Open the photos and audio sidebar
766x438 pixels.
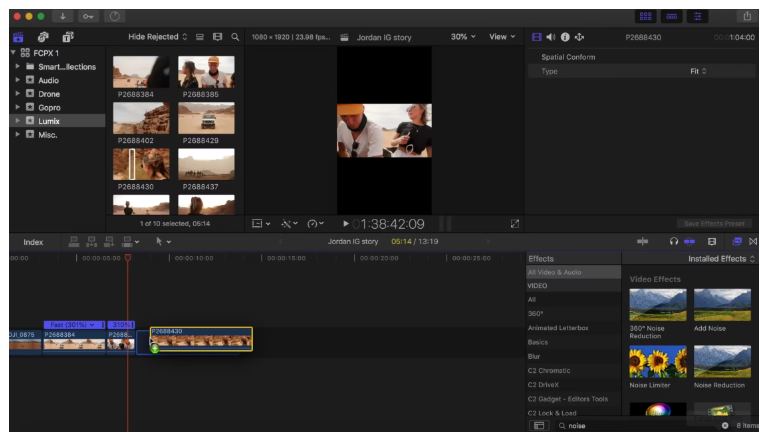43,37
